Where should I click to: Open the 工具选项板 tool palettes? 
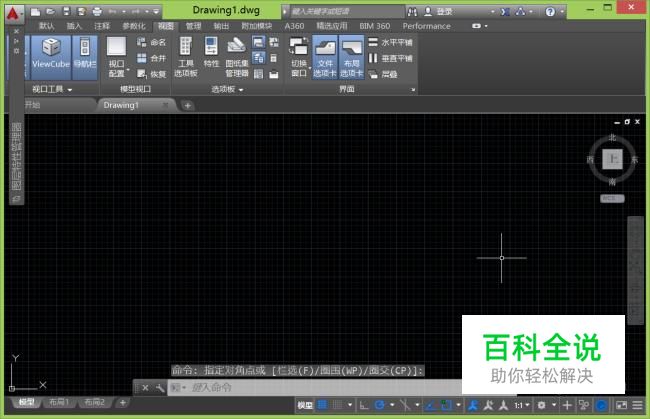point(186,58)
